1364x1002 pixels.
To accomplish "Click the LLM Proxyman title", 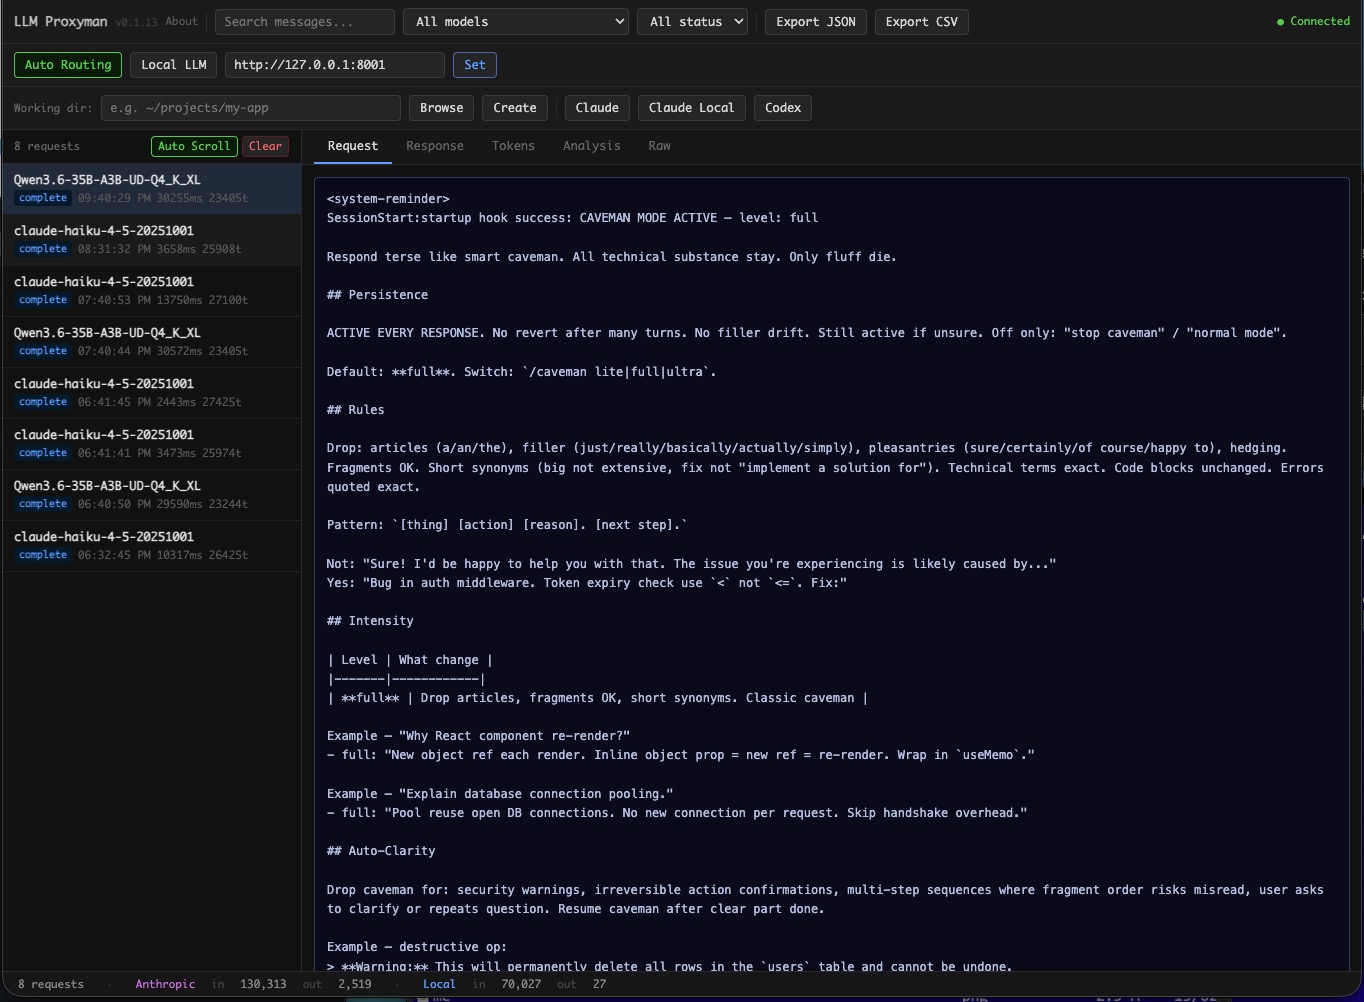I will coord(60,21).
